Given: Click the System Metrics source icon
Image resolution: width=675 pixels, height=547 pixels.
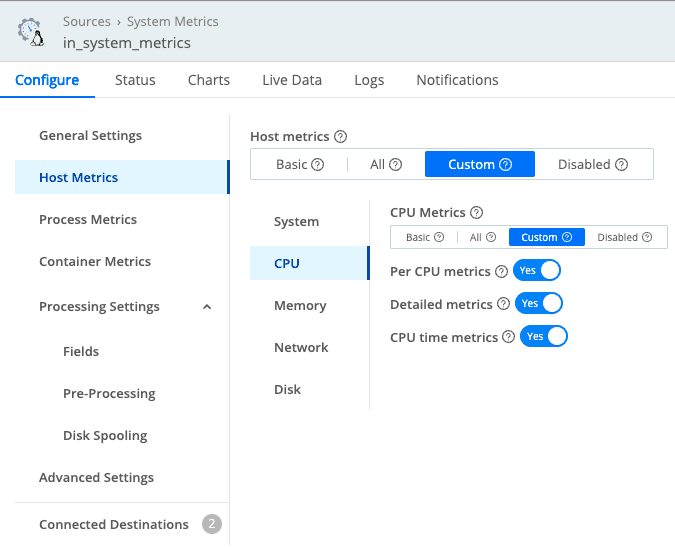Looking at the screenshot, I should coord(31,32).
